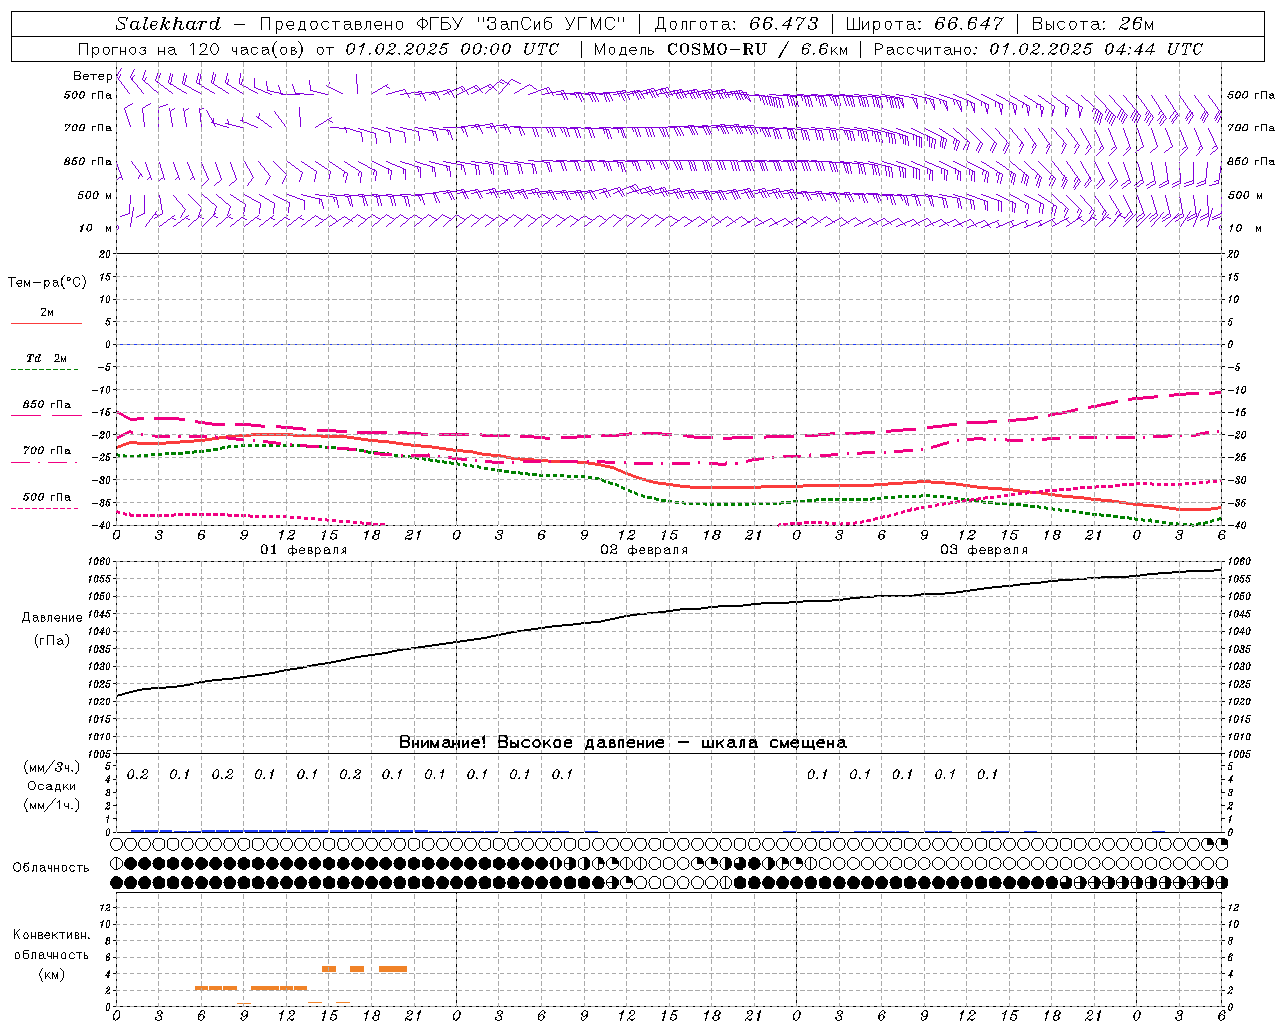
Task: Click the "01 февраля" date label
Action: tap(304, 550)
